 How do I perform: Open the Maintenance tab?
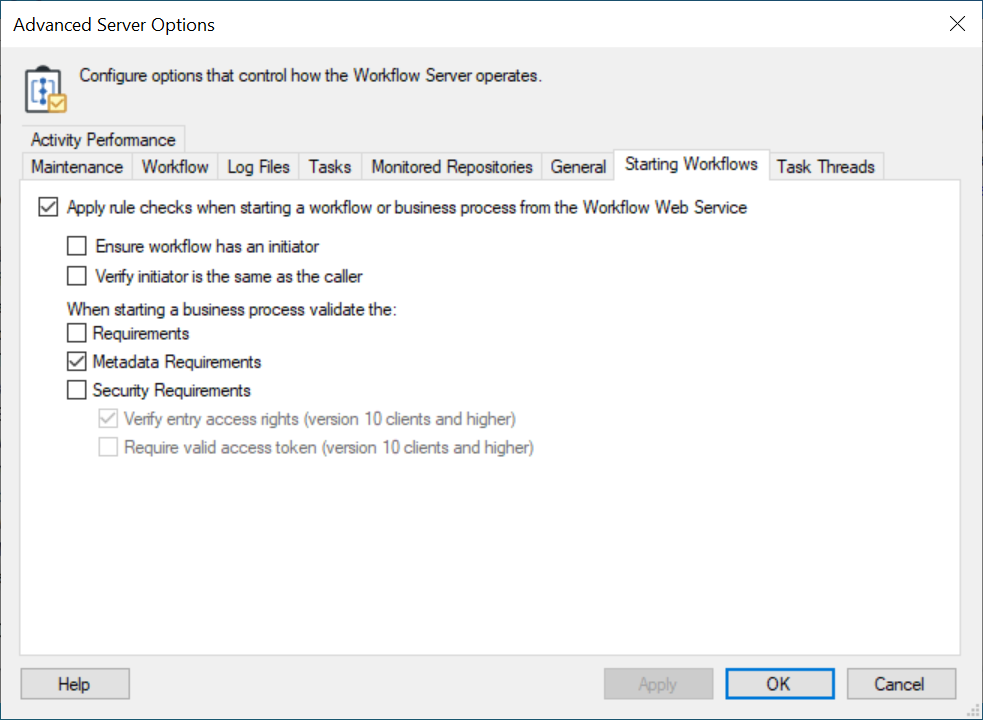pyautogui.click(x=77, y=167)
